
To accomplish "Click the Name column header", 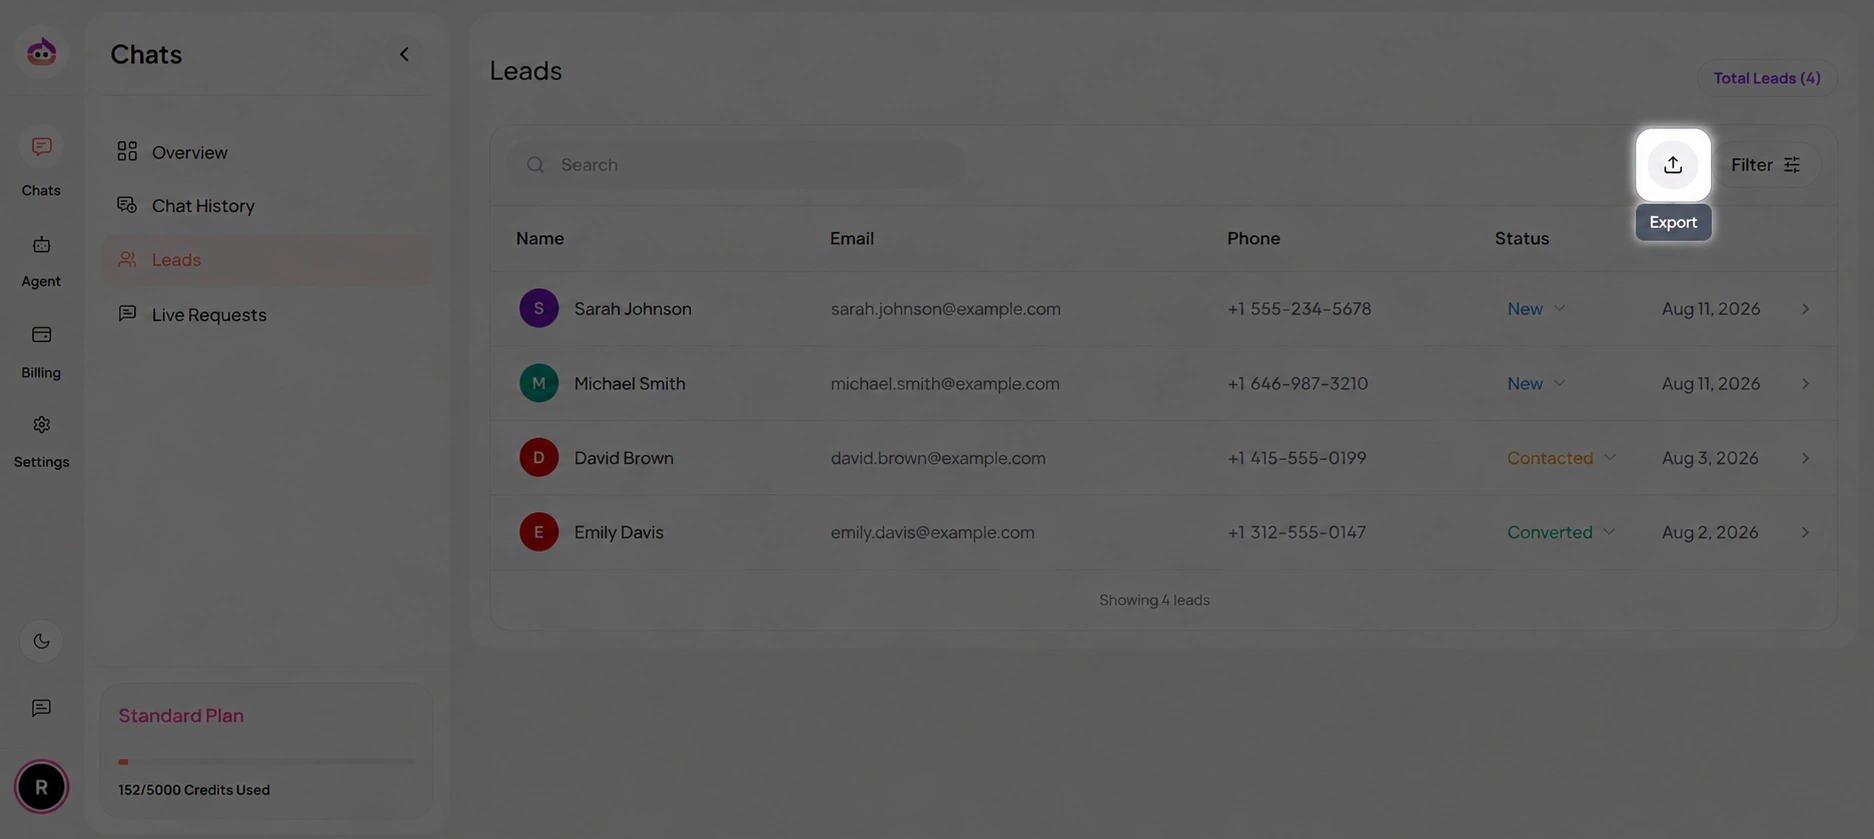I will [540, 239].
